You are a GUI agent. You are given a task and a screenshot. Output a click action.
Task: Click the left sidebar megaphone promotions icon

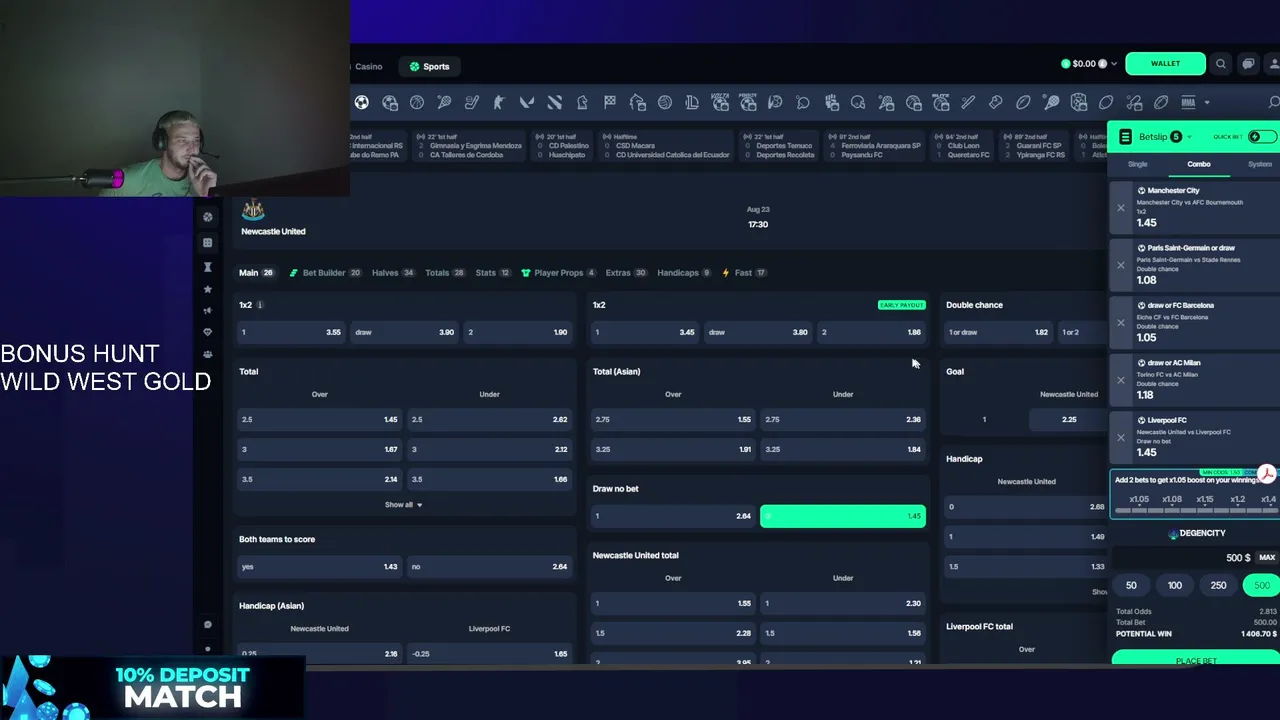pos(208,311)
